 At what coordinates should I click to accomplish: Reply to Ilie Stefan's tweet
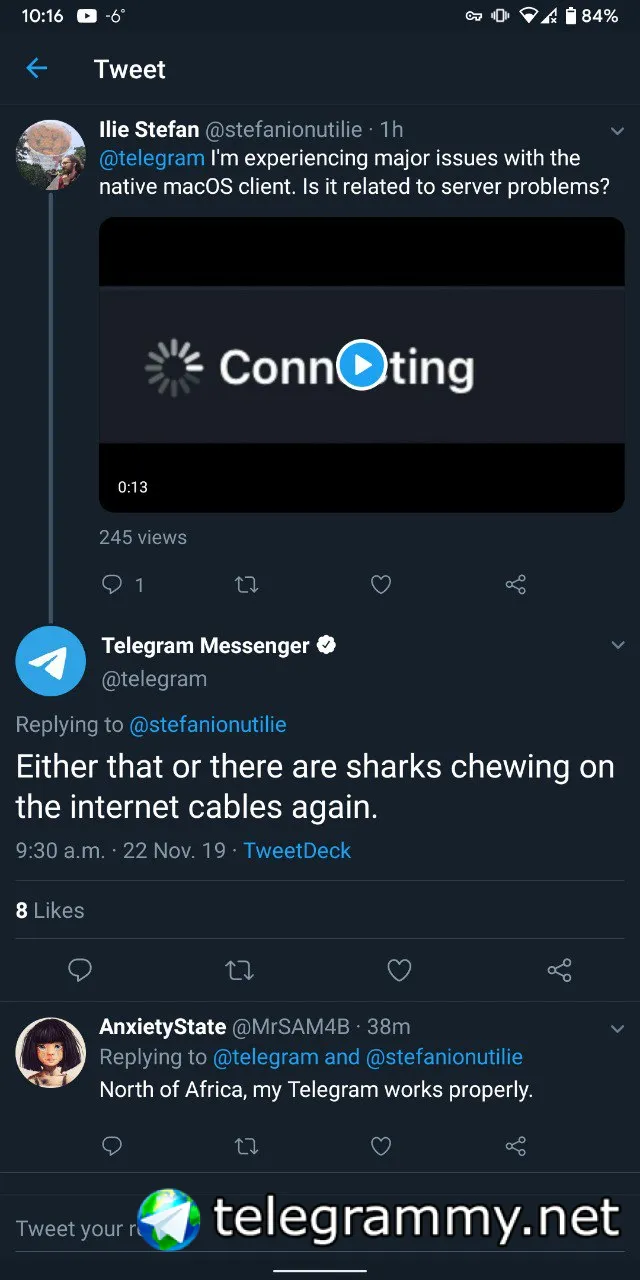(112, 584)
